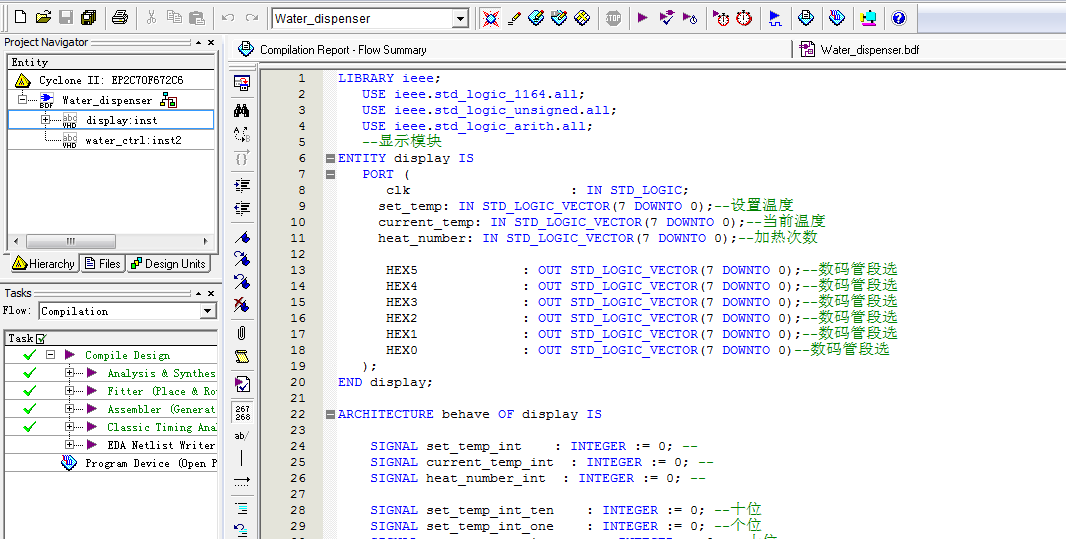Switch to the Design Units tab
This screenshot has width=1066, height=539.
click(167, 264)
